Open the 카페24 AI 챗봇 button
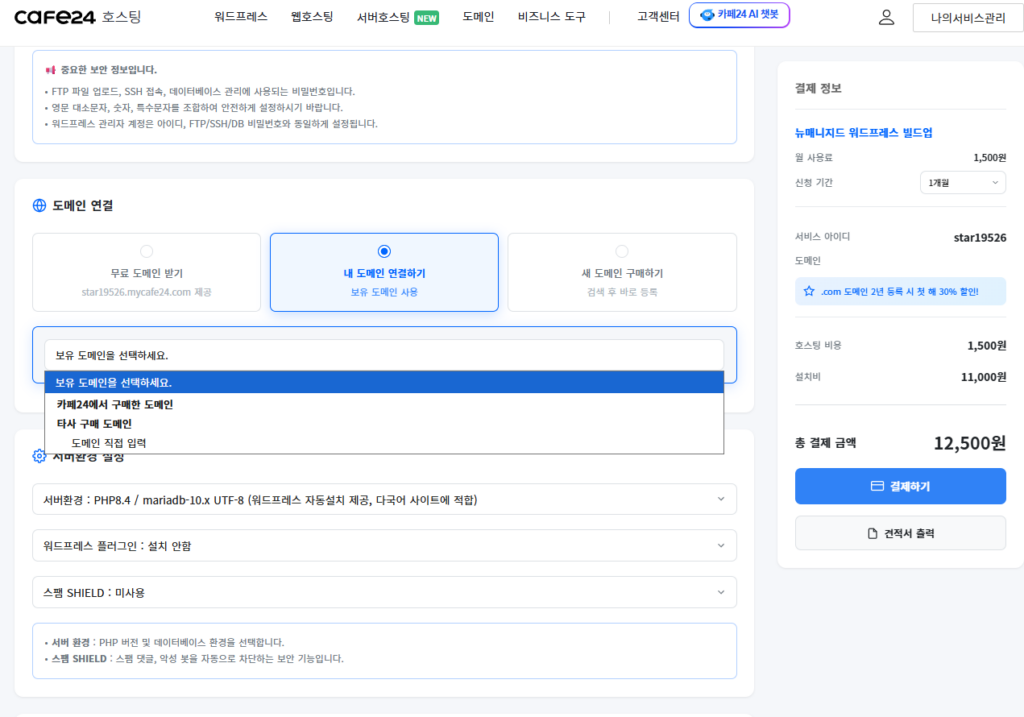Image resolution: width=1024 pixels, height=717 pixels. pyautogui.click(x=739, y=16)
